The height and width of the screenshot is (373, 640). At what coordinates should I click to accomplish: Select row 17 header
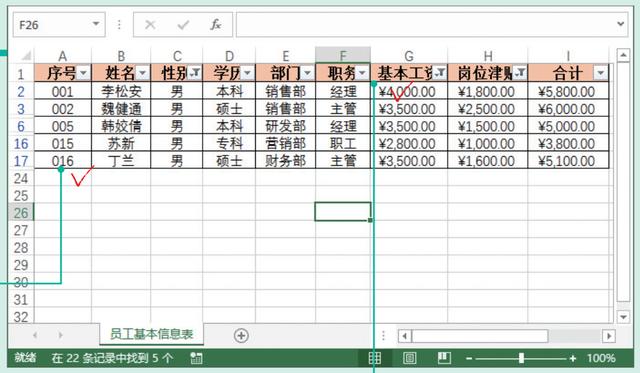pyautogui.click(x=21, y=161)
